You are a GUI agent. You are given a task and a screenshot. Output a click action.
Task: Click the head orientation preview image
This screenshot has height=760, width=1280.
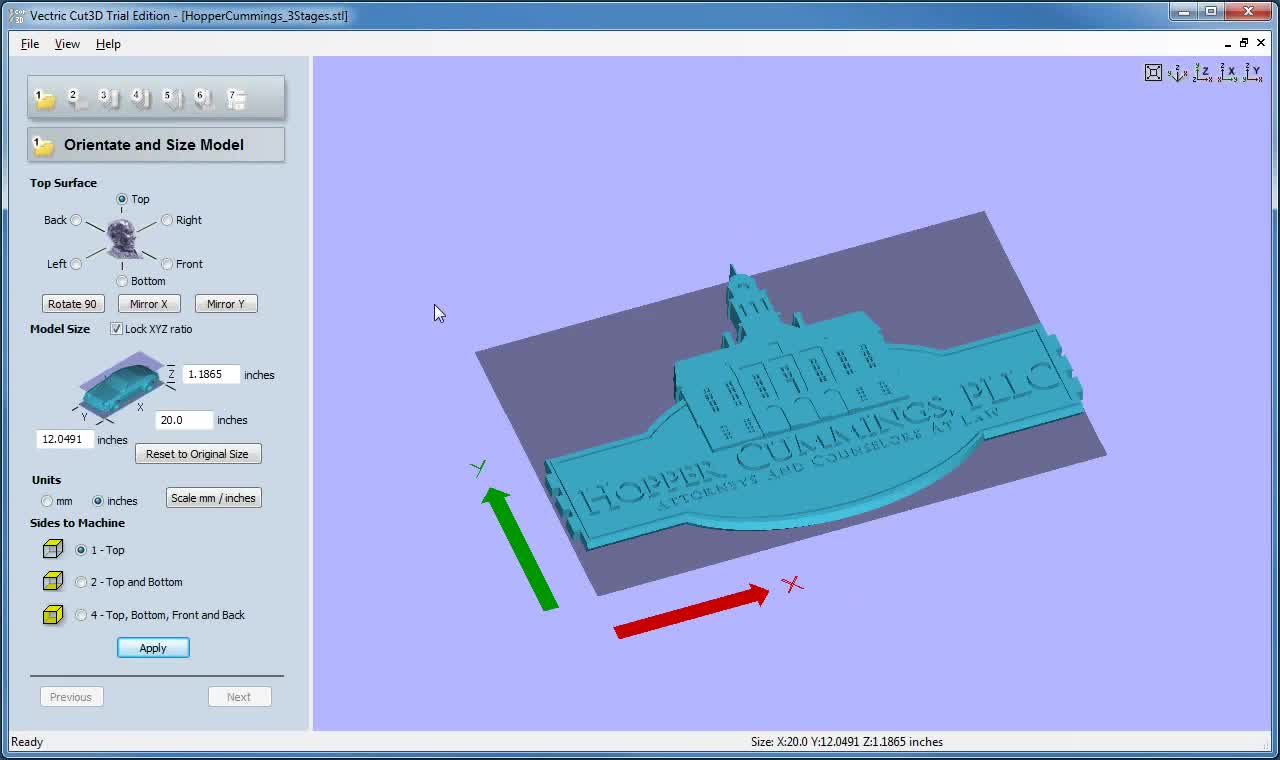click(x=122, y=239)
